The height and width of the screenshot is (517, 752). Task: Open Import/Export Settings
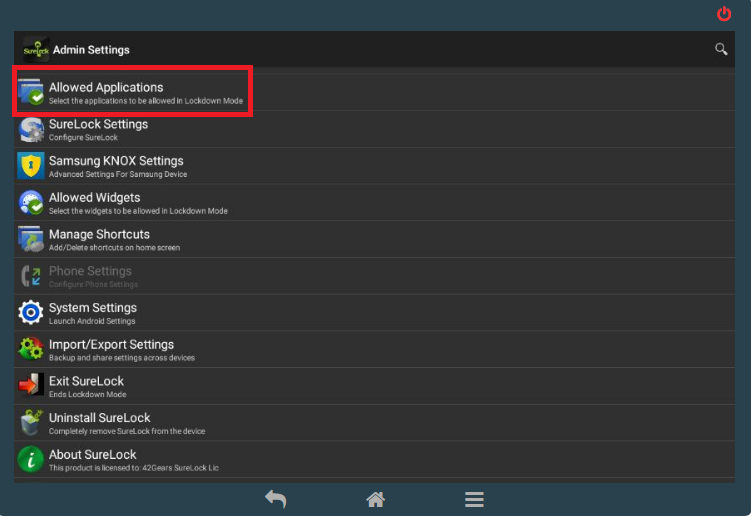click(374, 349)
